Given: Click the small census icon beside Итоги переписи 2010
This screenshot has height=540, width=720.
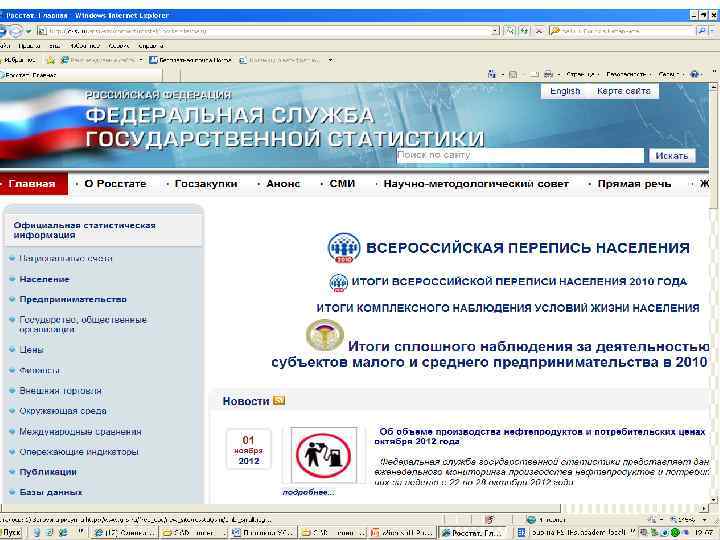Looking at the screenshot, I should [338, 282].
